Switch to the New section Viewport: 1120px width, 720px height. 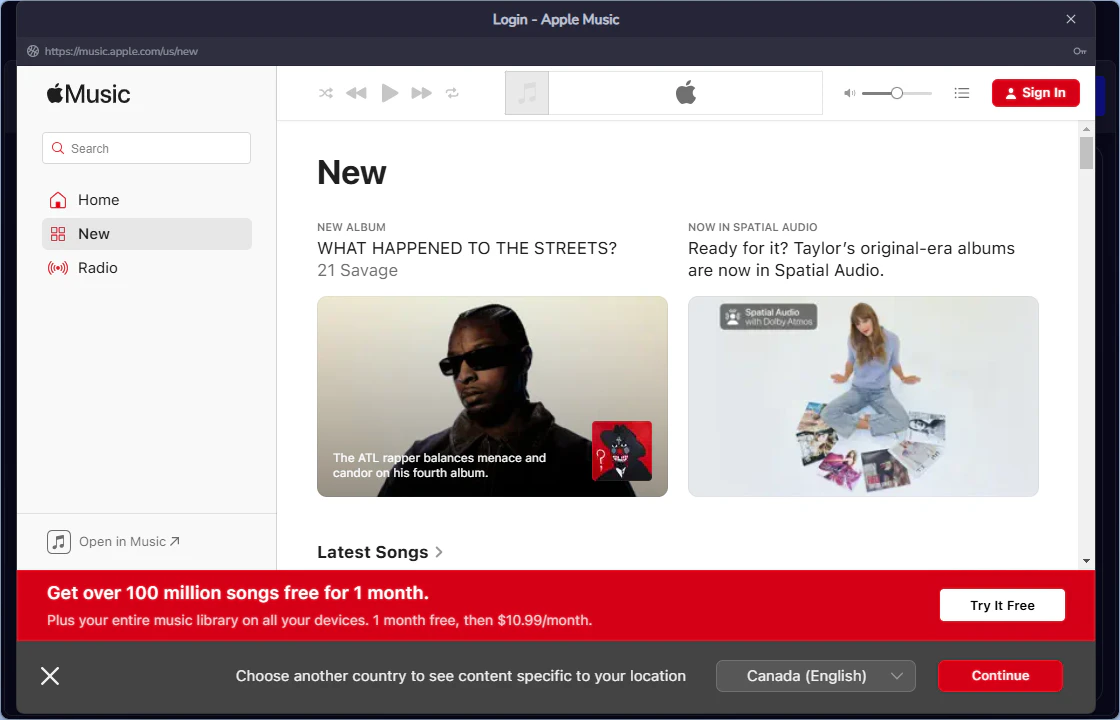pyautogui.click(x=93, y=233)
